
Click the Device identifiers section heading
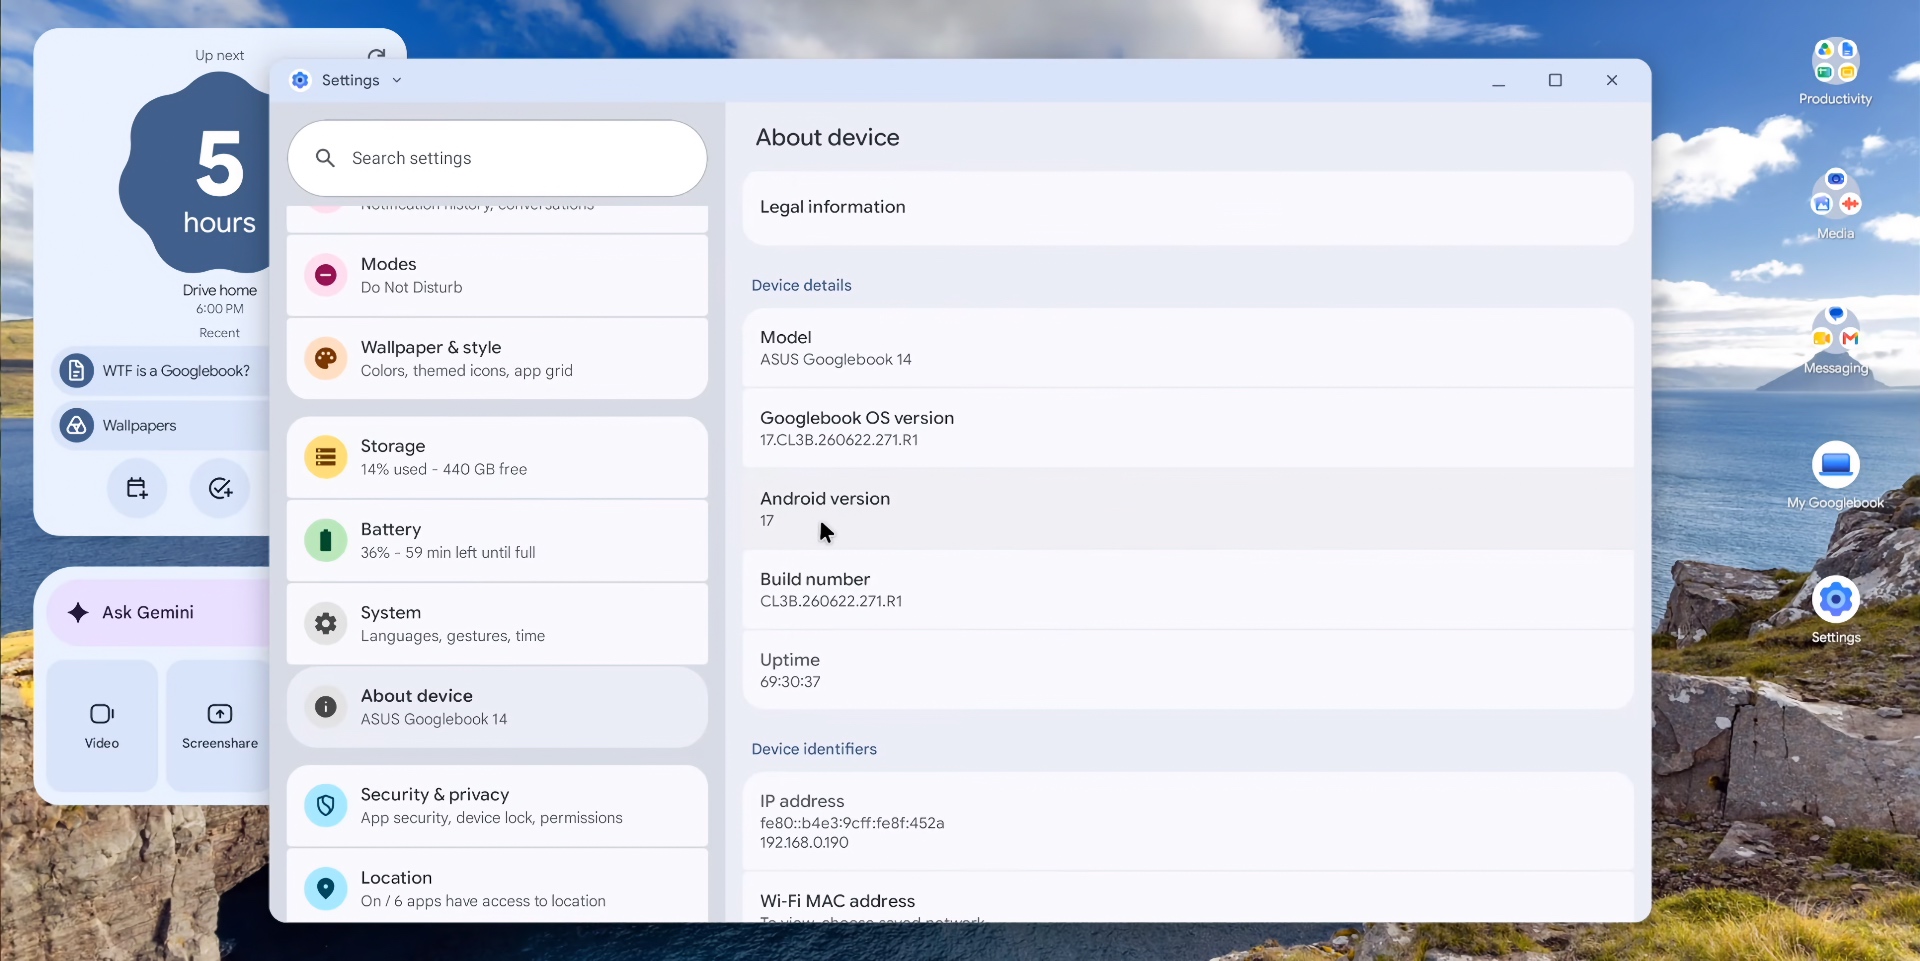814,749
